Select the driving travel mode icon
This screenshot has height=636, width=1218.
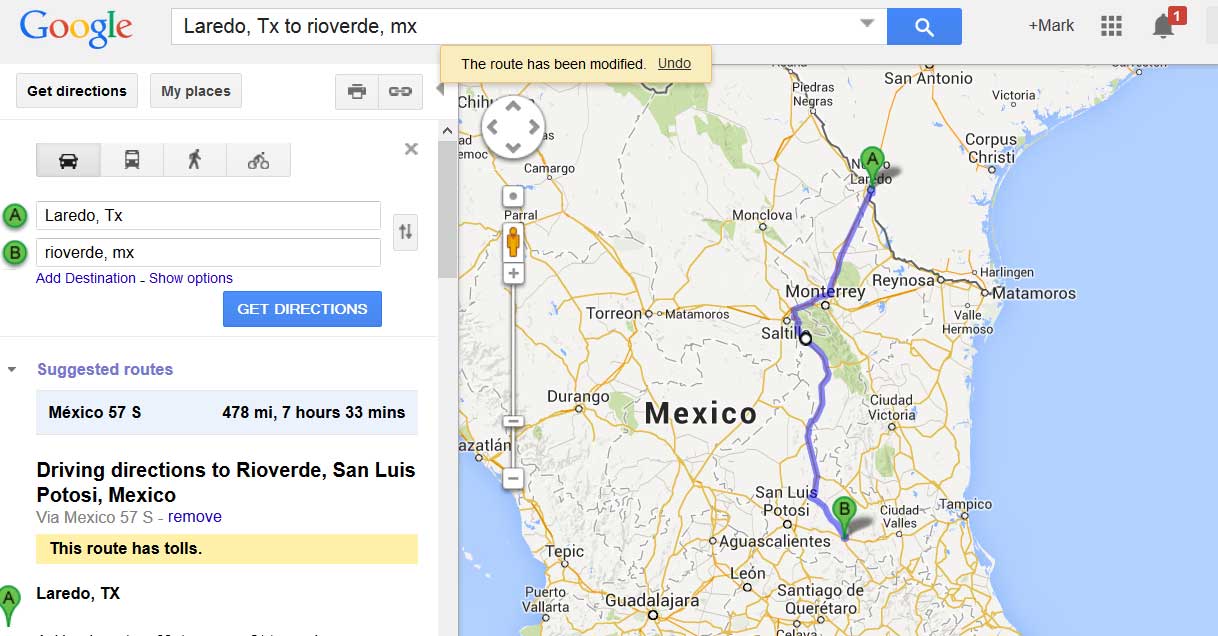tap(68, 160)
